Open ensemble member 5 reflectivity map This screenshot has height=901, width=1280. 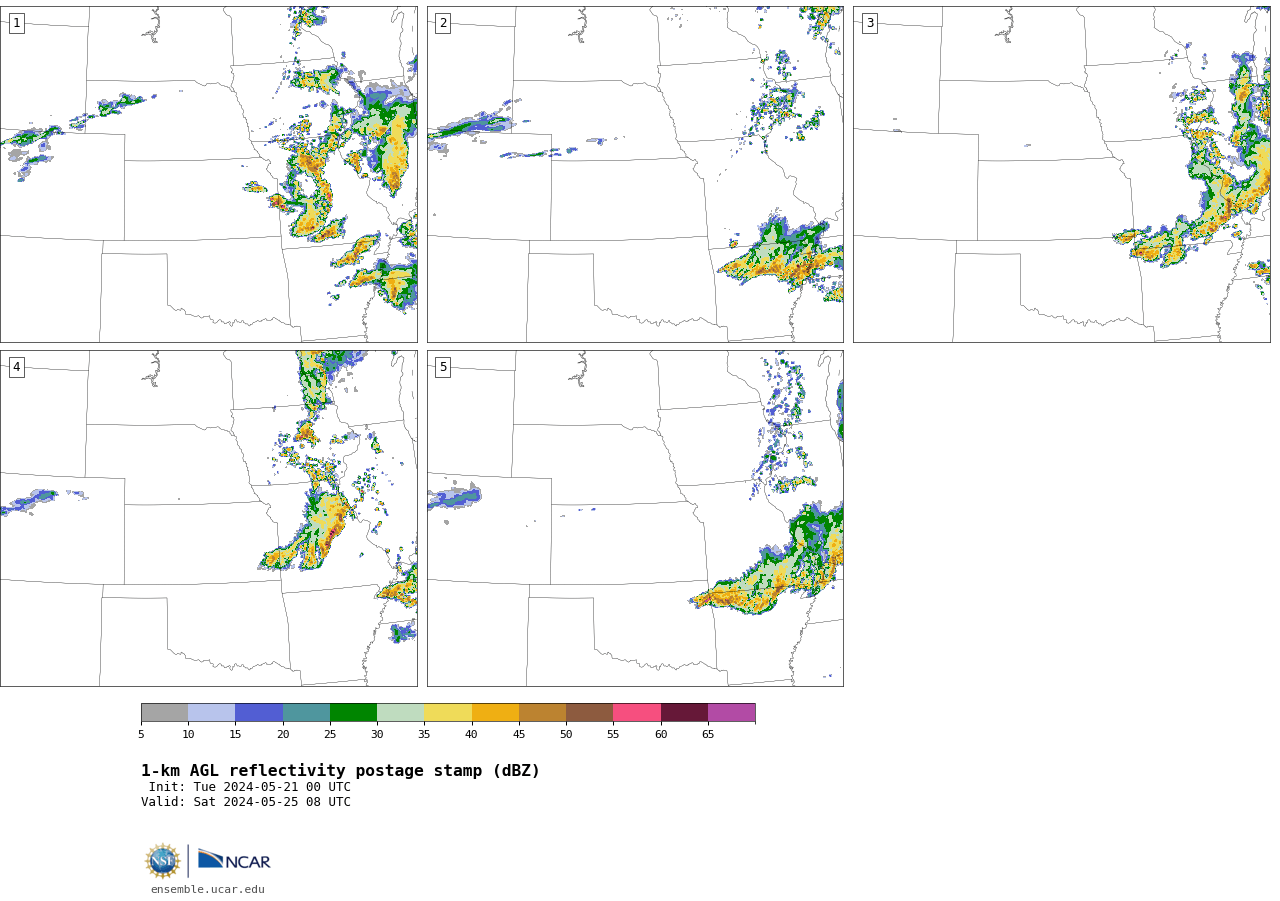click(x=635, y=518)
